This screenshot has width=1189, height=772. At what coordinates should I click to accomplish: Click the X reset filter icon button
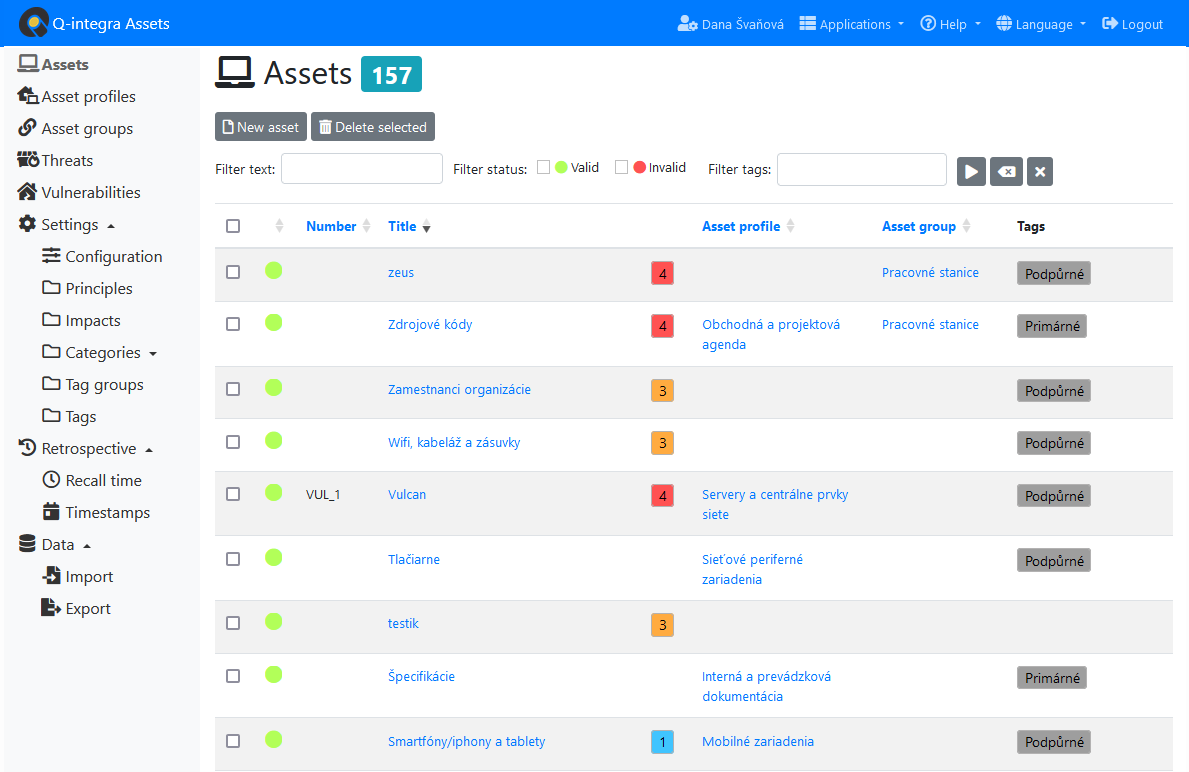point(1040,171)
